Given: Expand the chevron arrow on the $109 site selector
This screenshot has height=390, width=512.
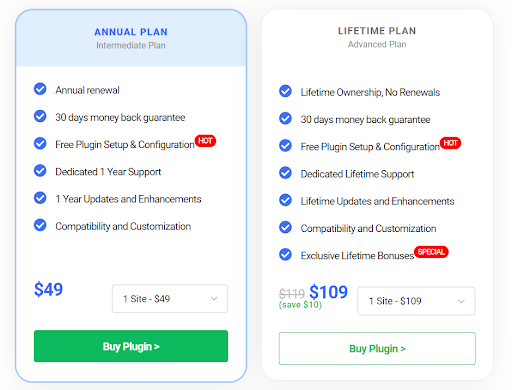Looking at the screenshot, I should coord(461,301).
